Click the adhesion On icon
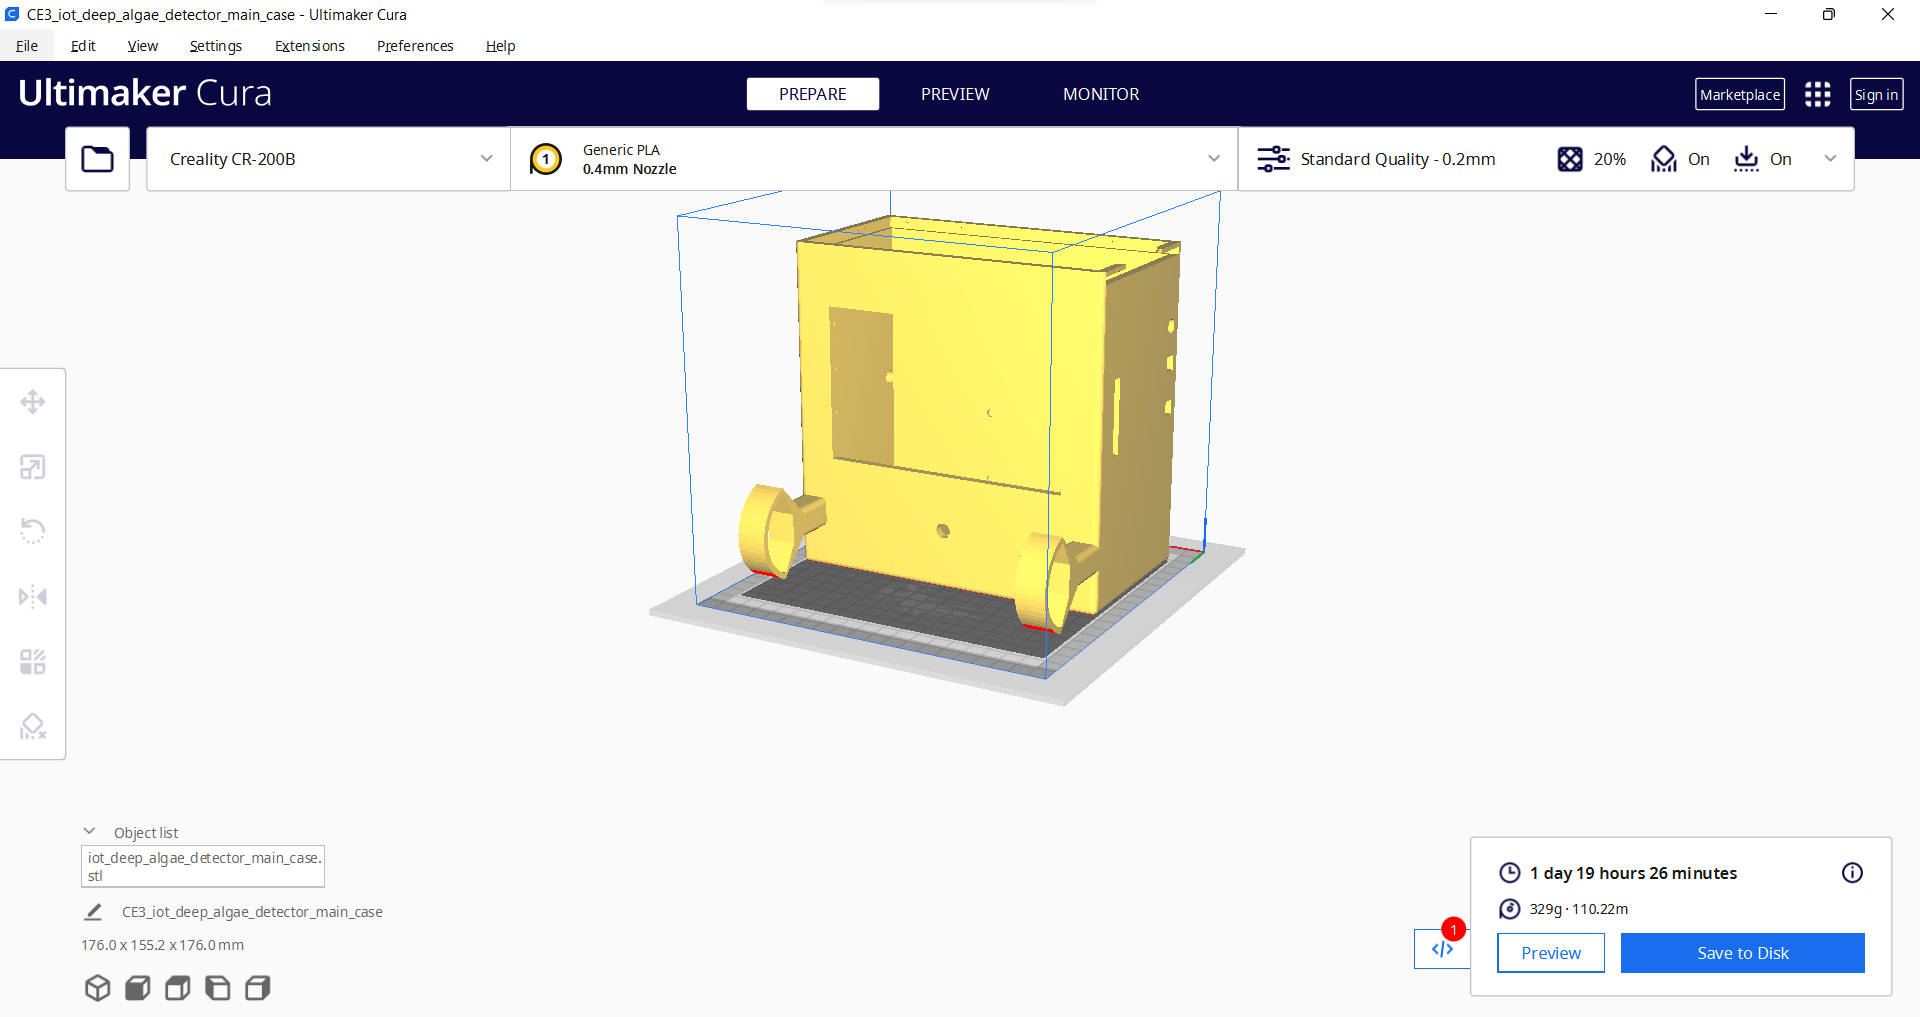 [1747, 159]
